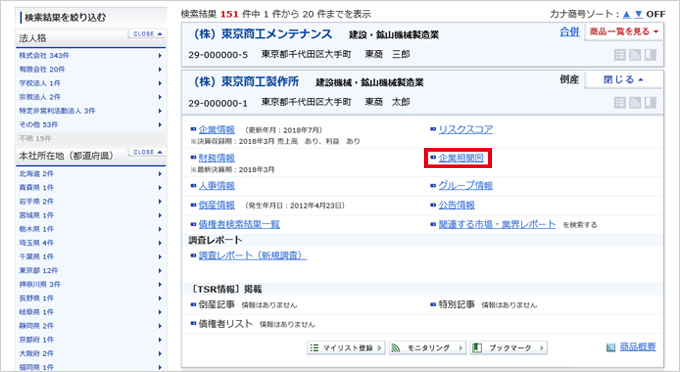Image resolution: width=680 pixels, height=372 pixels.
Task: Collapse details with the 閉じる button
Action: tap(624, 79)
